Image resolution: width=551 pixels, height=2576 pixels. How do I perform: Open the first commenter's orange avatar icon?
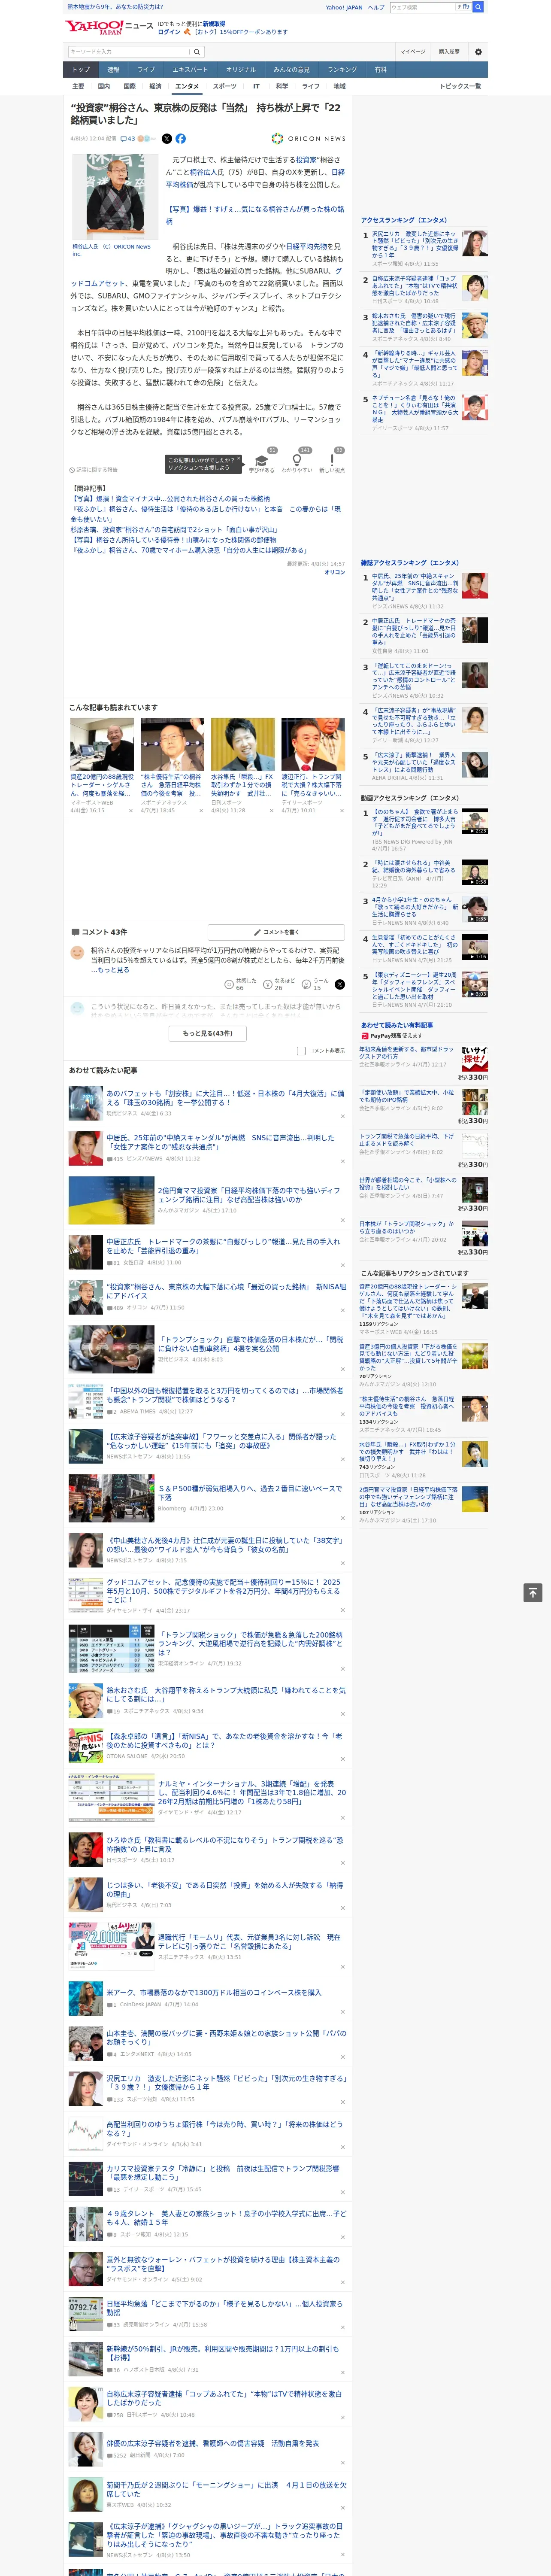(77, 953)
